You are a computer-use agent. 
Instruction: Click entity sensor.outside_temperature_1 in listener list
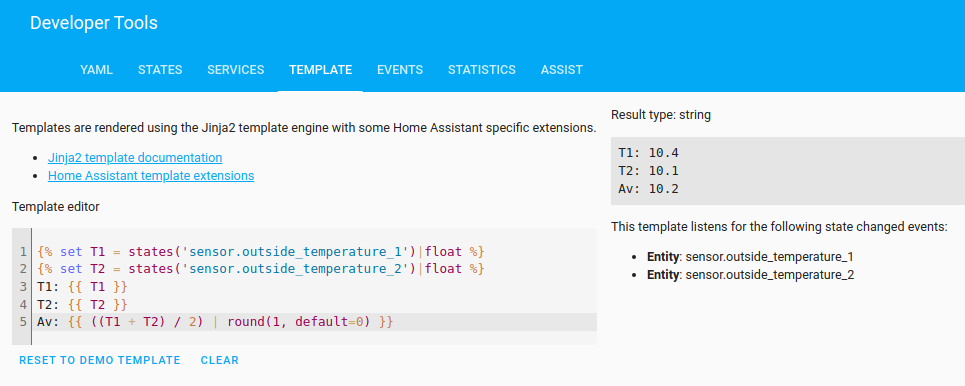tap(750, 257)
